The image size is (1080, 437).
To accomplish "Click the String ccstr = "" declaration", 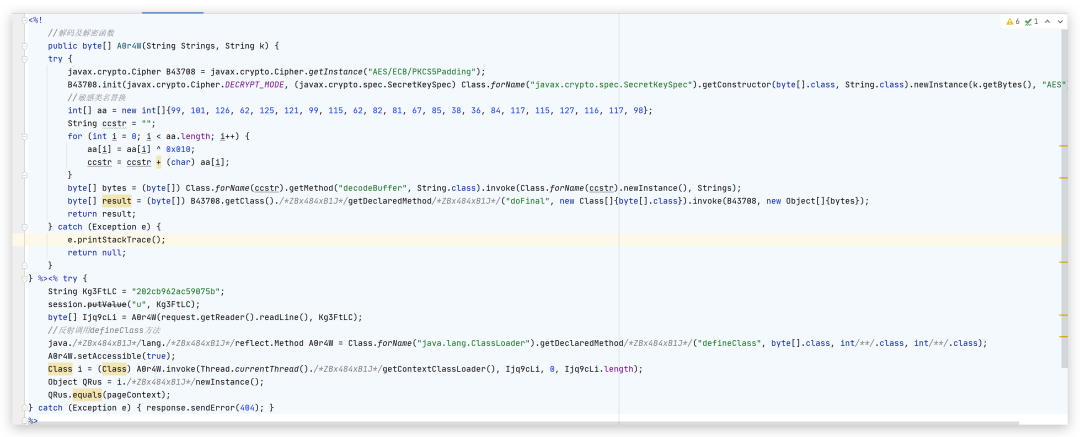I will (x=112, y=123).
